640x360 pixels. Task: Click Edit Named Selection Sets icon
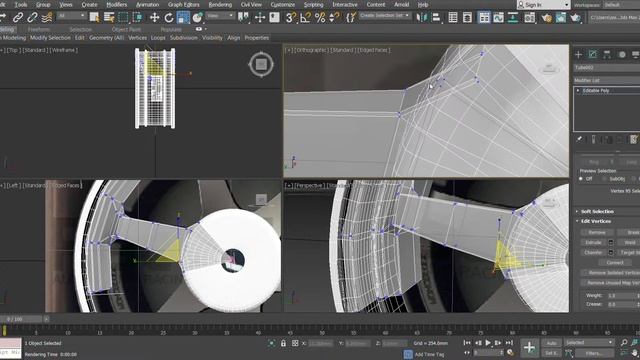click(x=351, y=17)
